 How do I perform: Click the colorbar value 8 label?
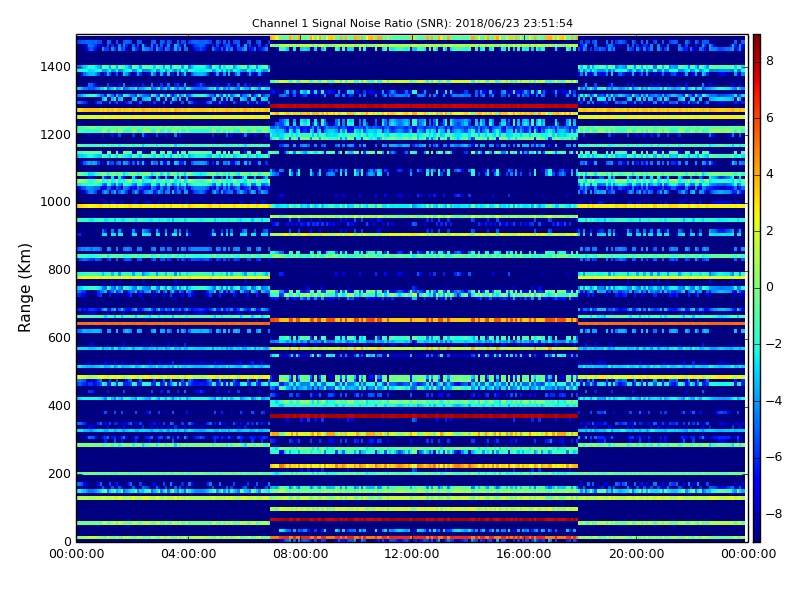(x=770, y=61)
